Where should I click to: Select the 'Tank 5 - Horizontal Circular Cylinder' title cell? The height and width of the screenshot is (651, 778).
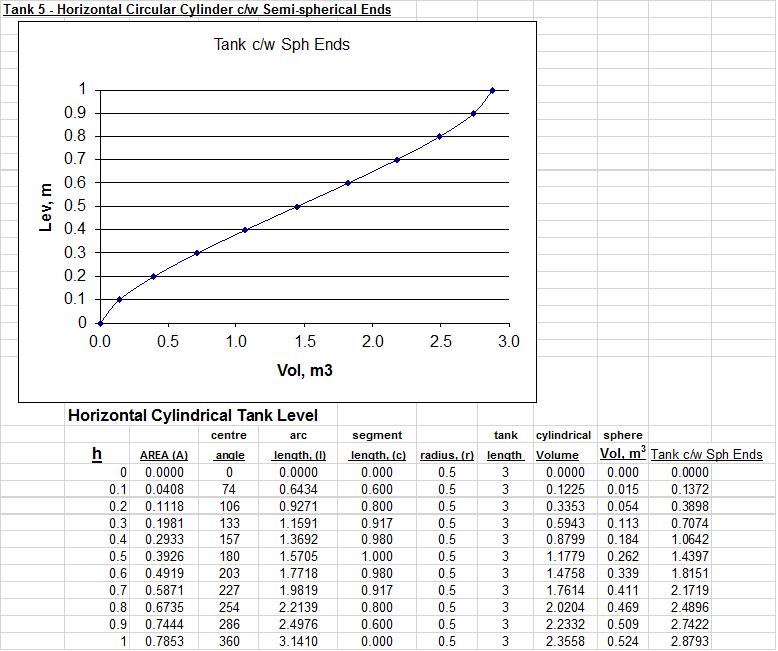196,9
